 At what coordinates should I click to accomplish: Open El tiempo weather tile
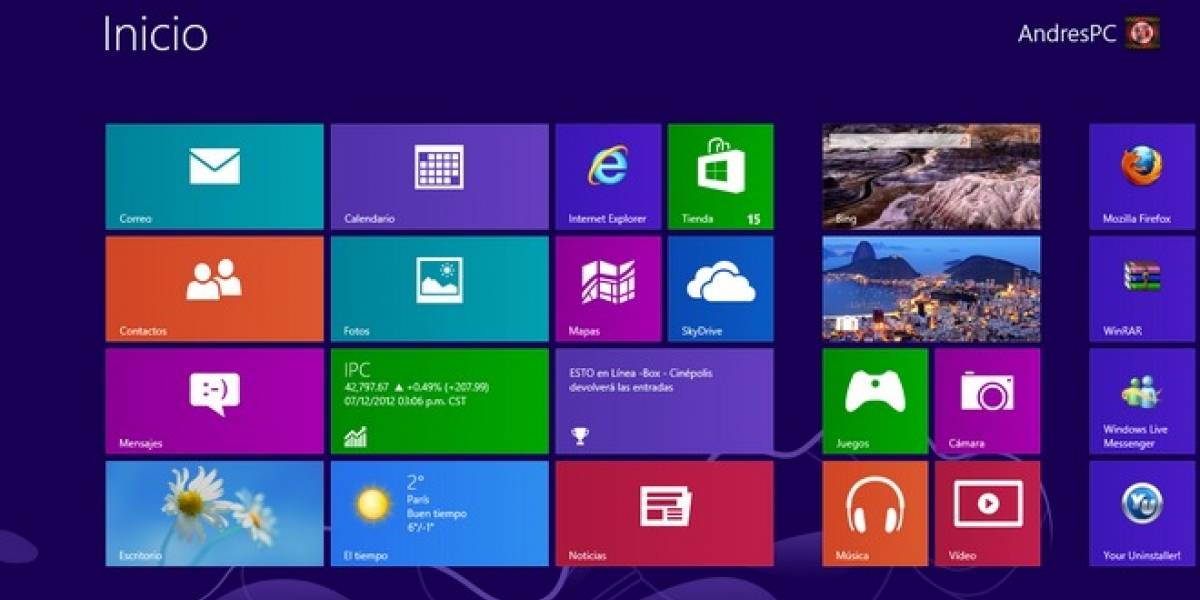[x=440, y=513]
